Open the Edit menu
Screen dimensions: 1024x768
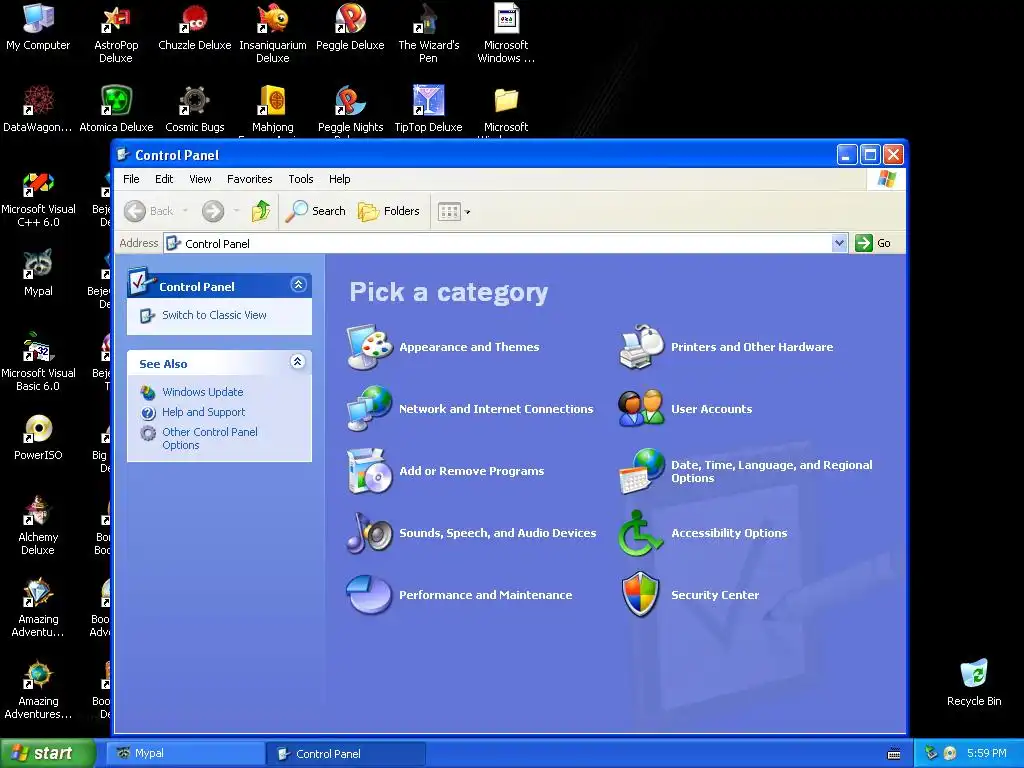coord(164,179)
